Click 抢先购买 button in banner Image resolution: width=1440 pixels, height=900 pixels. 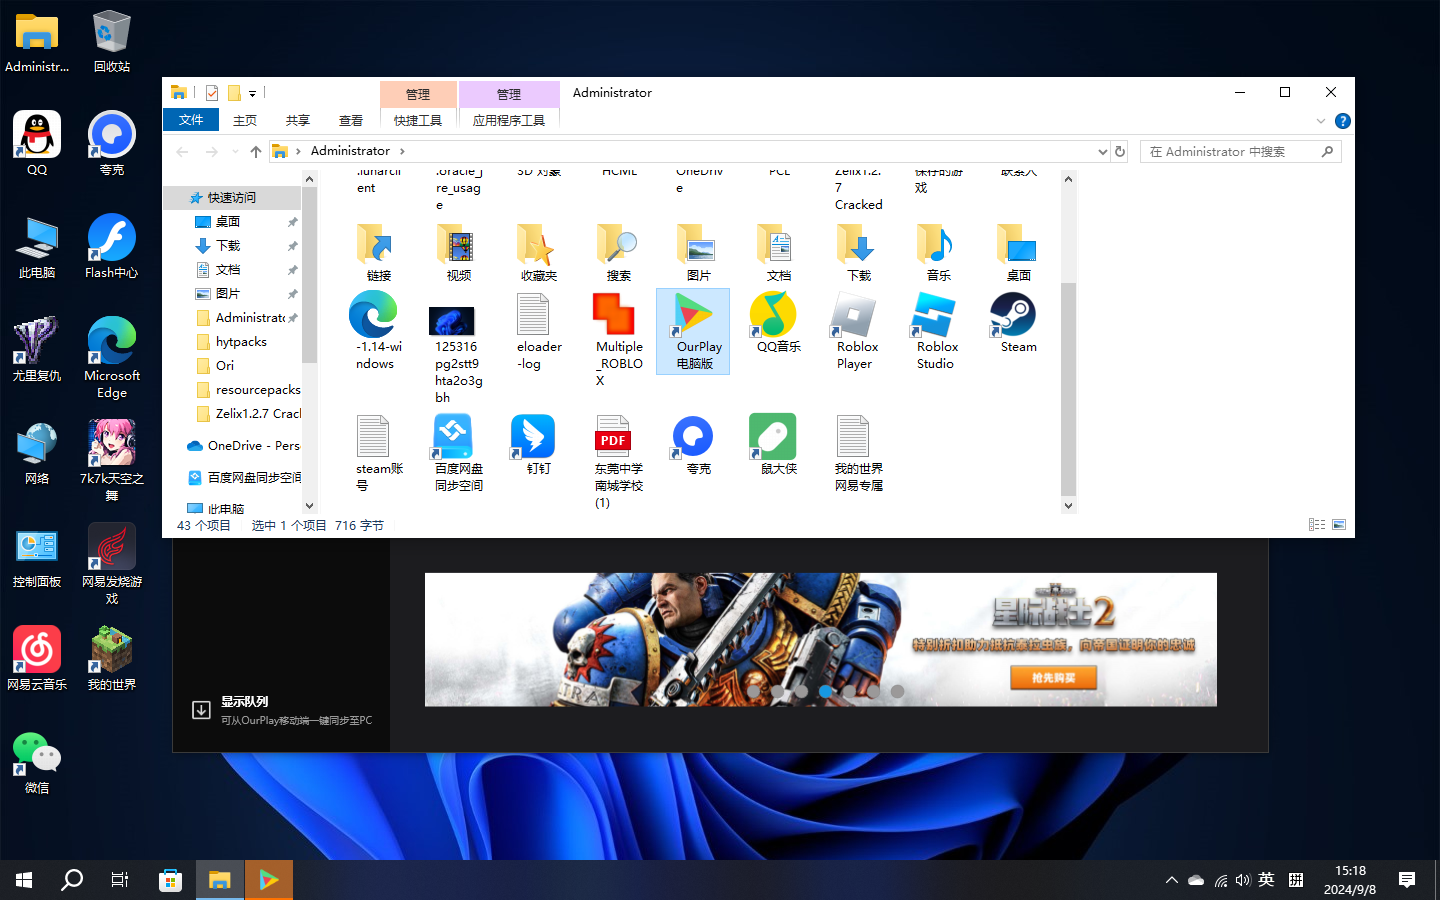click(1053, 677)
